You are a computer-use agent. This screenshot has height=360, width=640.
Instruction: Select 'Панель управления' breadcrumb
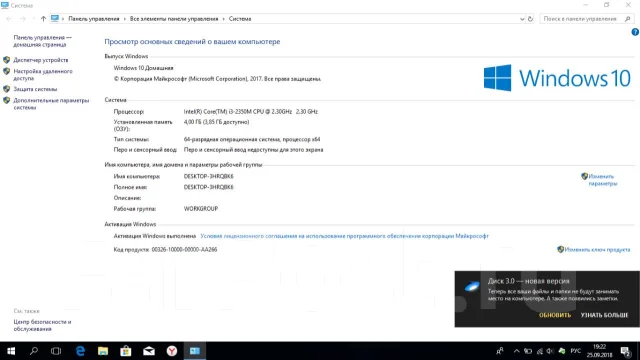point(94,19)
